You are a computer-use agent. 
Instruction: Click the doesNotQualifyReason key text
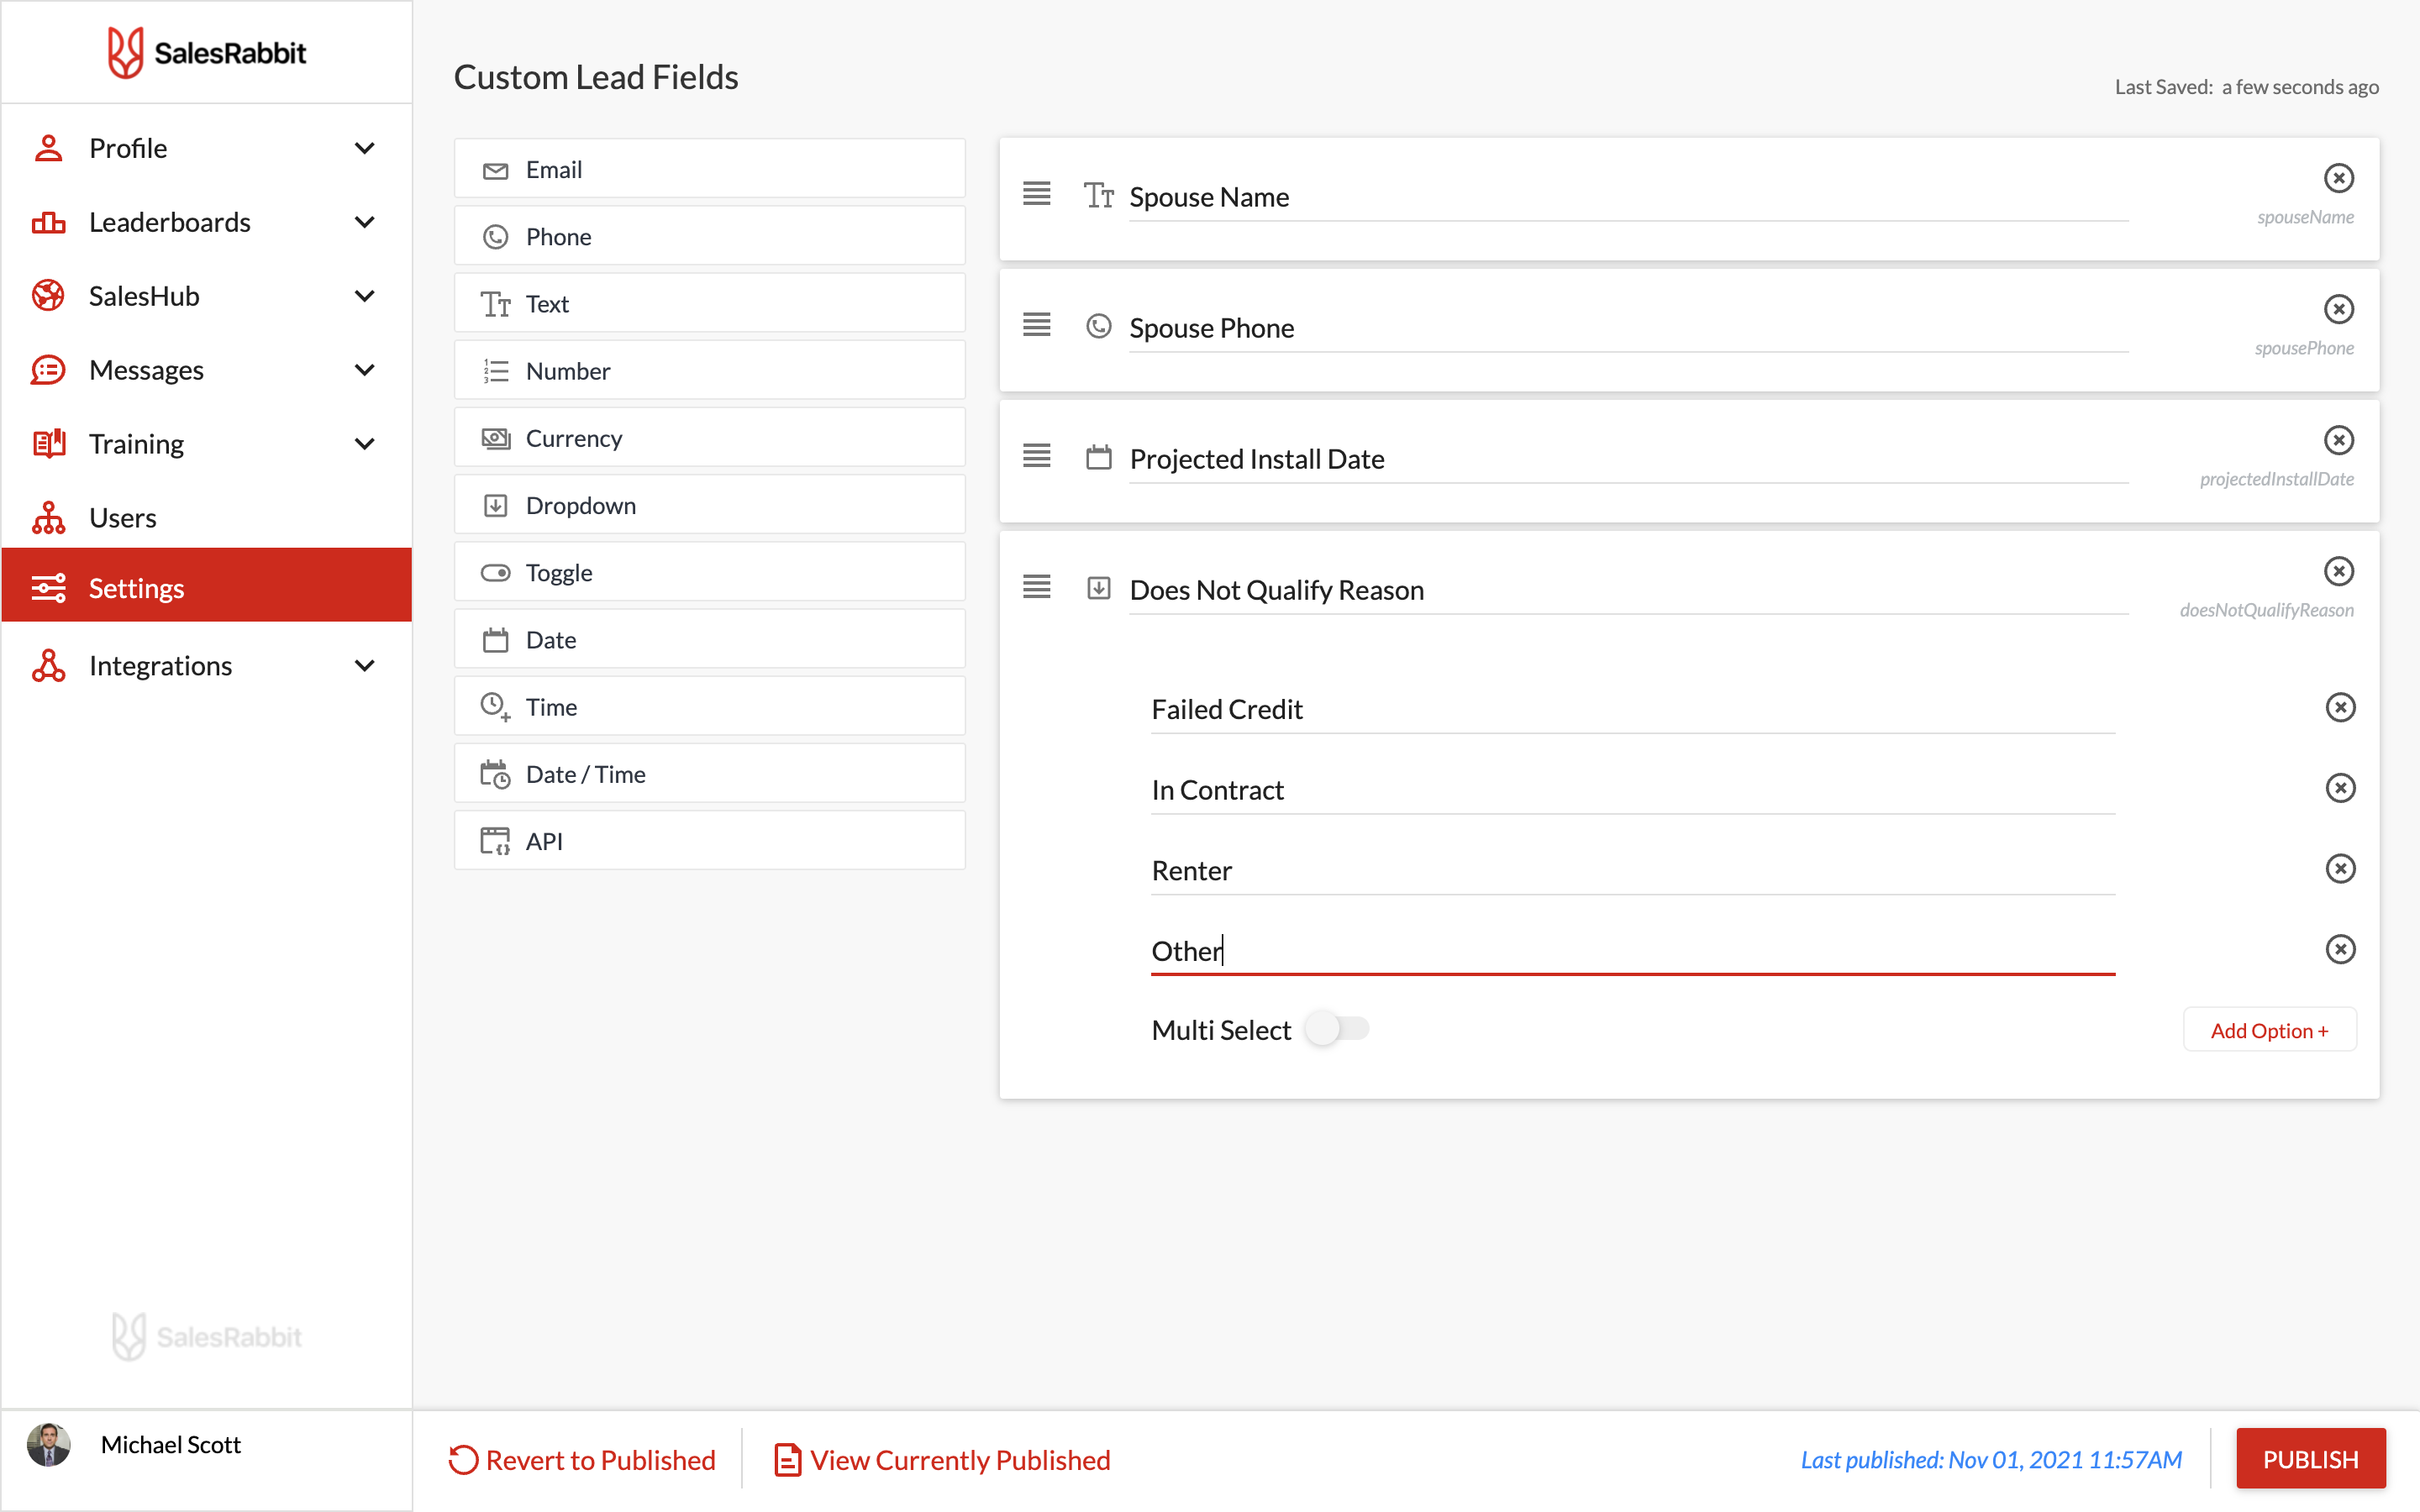2266,610
